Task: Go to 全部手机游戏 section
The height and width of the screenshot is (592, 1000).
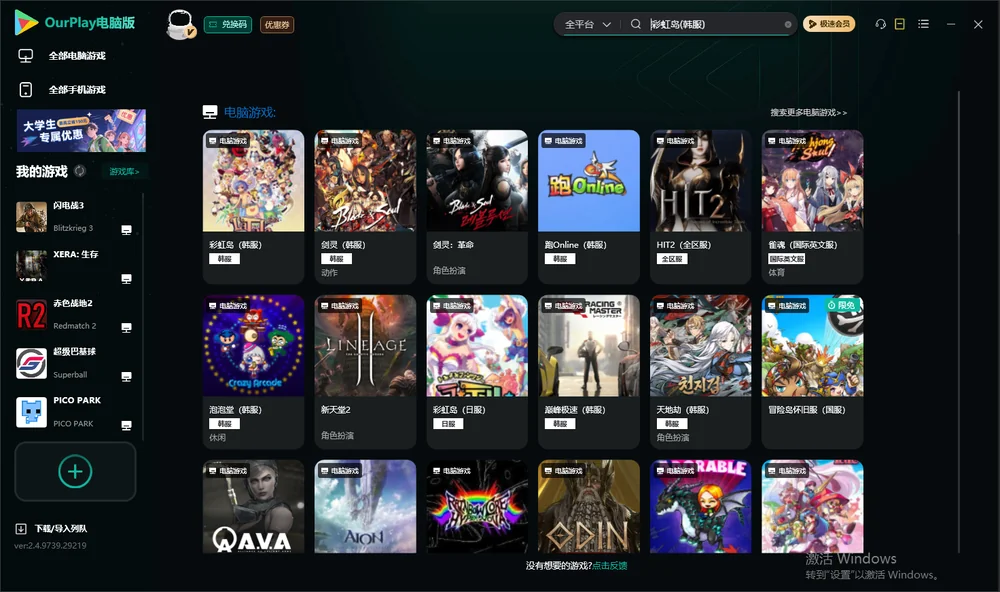Action: pos(62,89)
